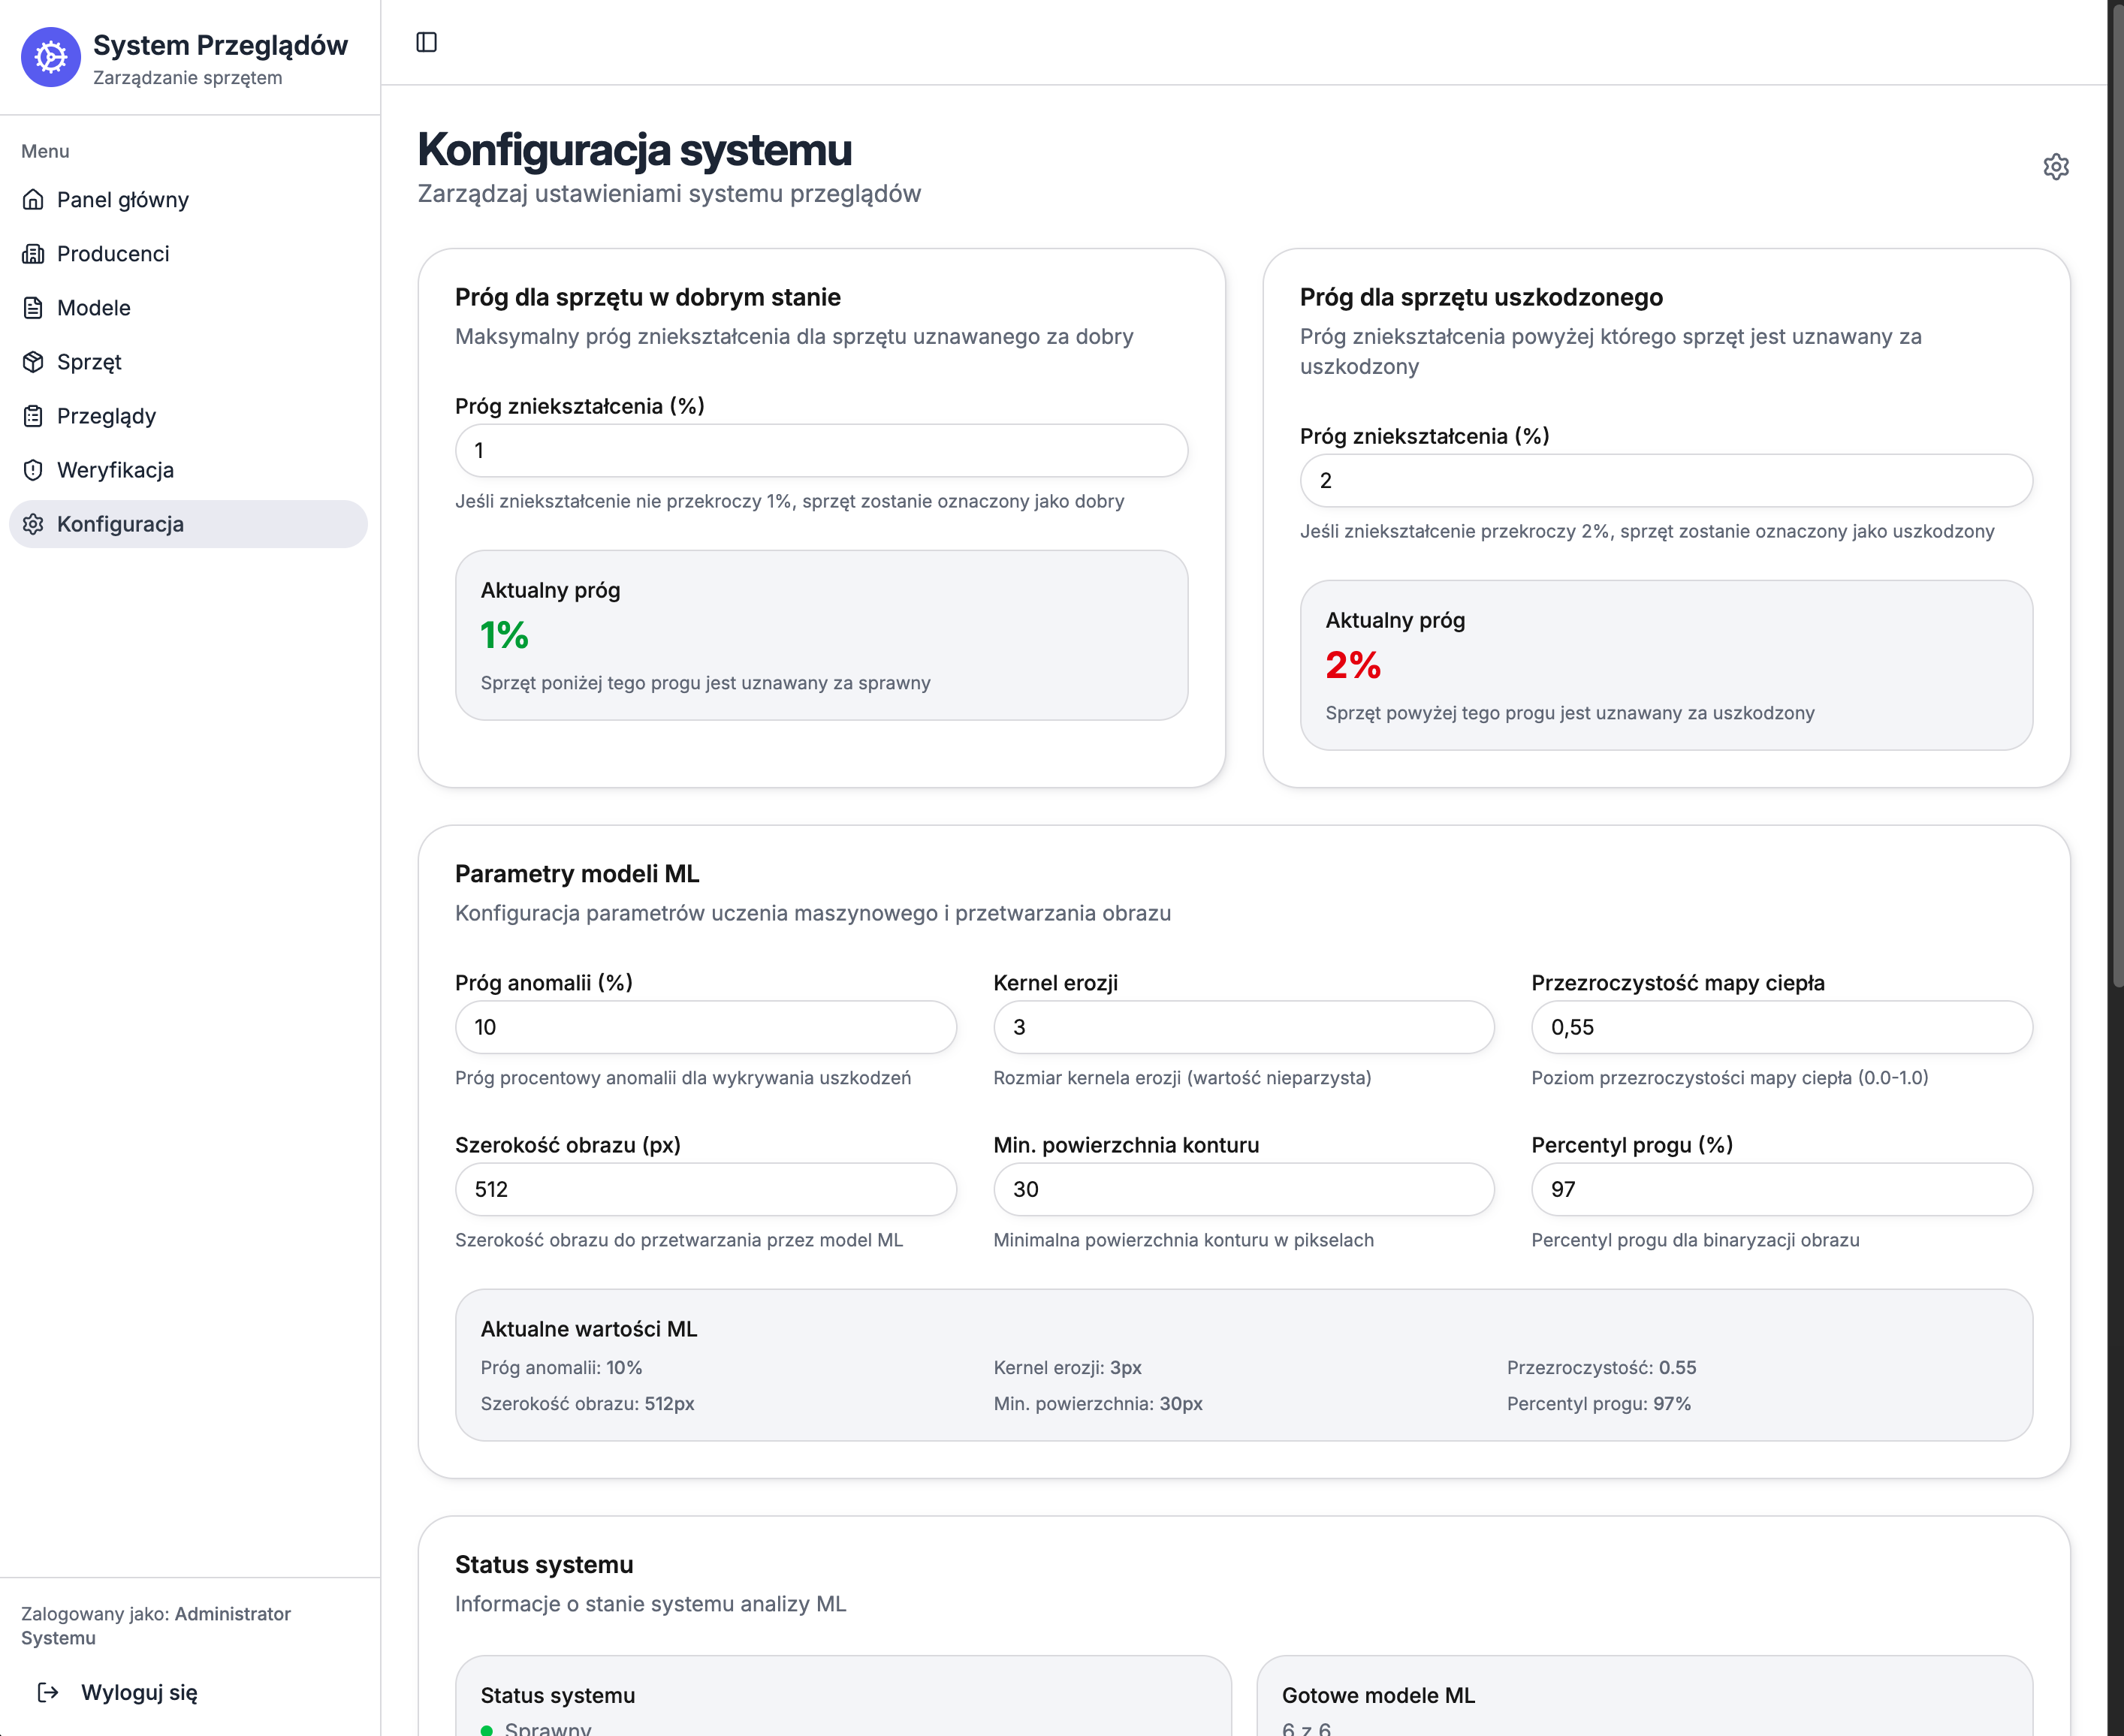Click the damaged-equipment threshold input
Viewport: 2124px width, 1736px height.
click(1665, 481)
